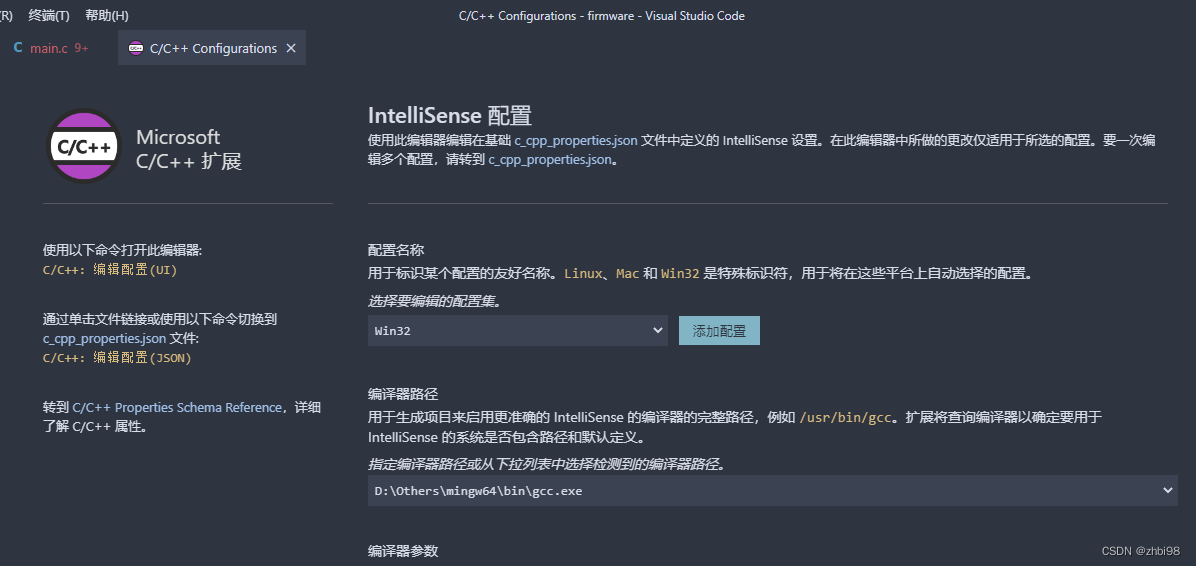
Task: Open C/C++ Properties Schema Reference link
Action: coord(177,407)
